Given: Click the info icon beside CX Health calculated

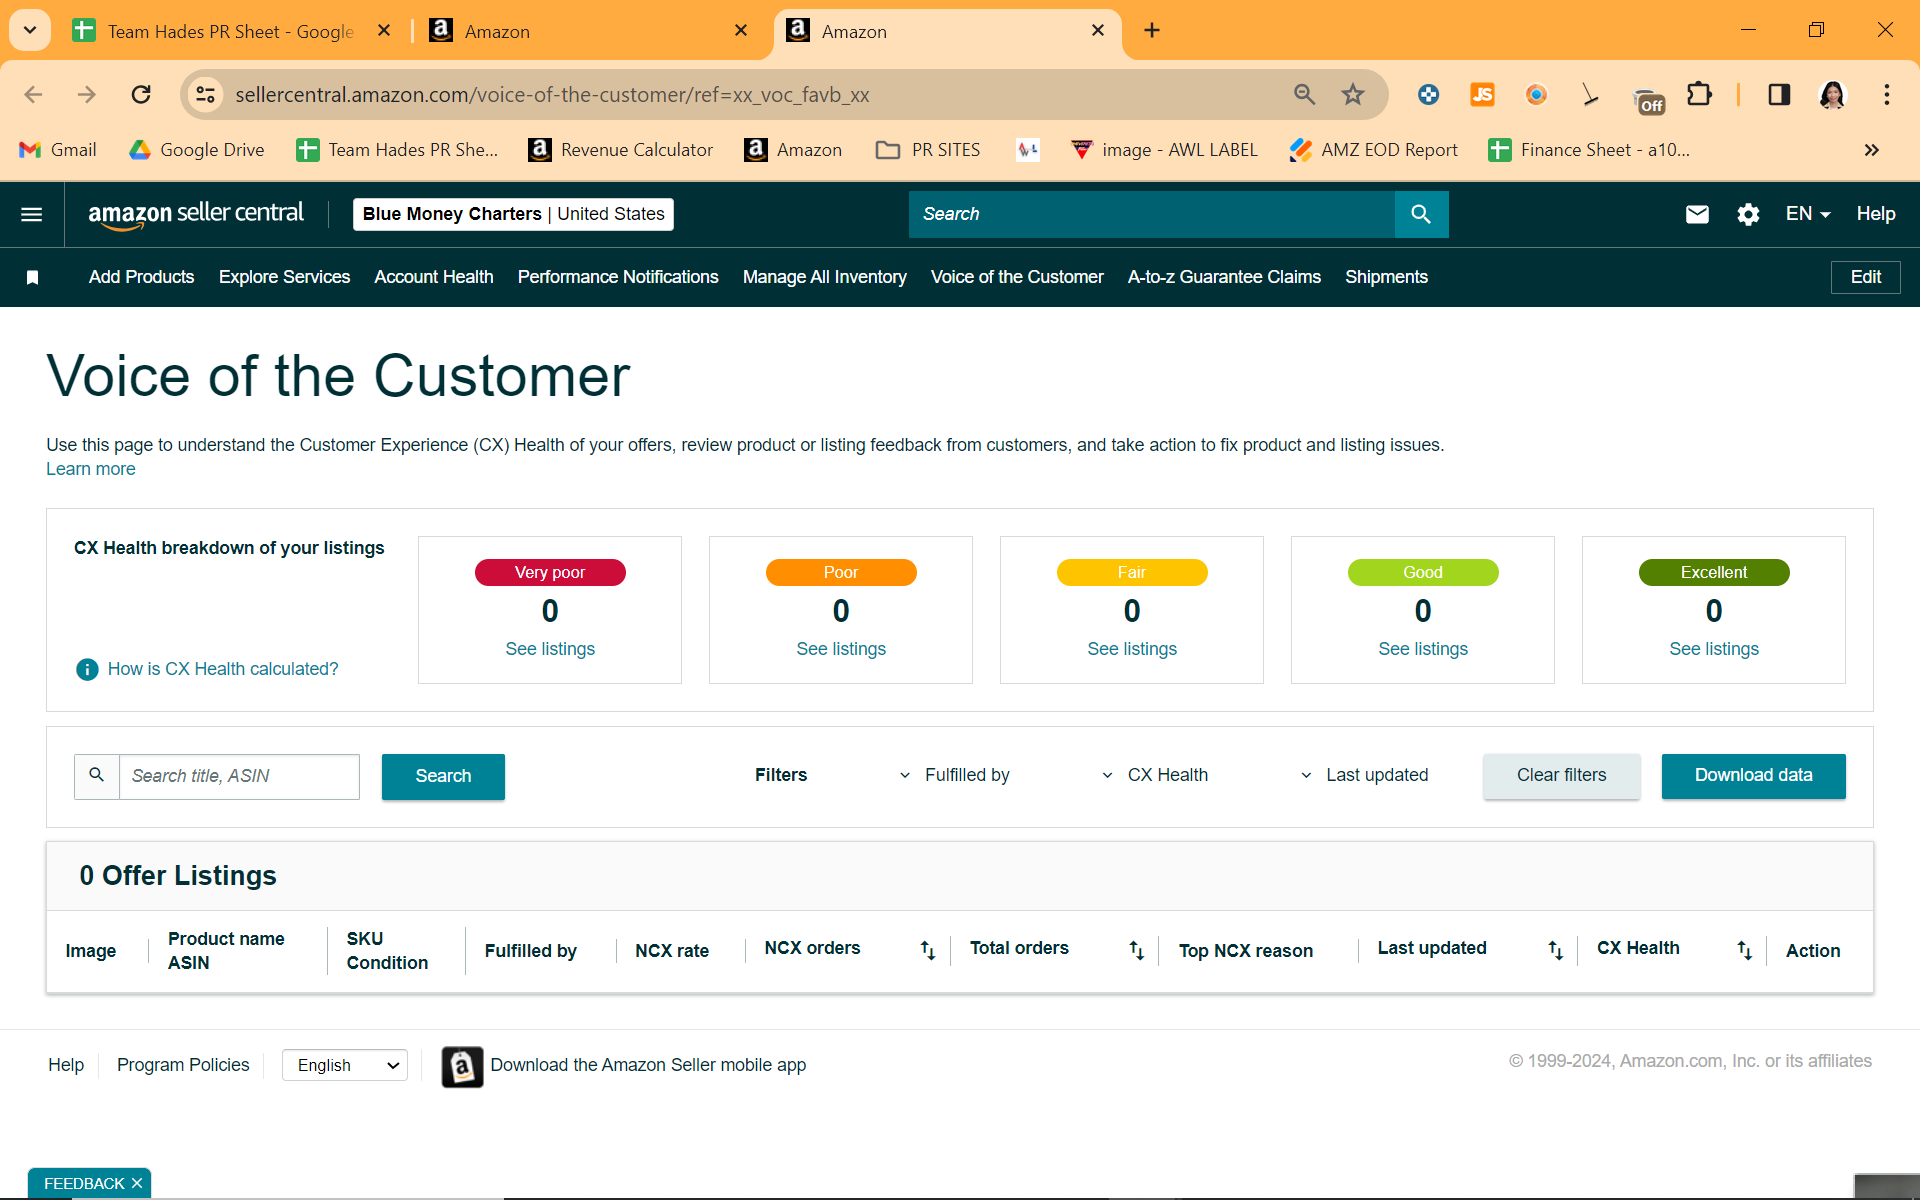Looking at the screenshot, I should pyautogui.click(x=87, y=669).
